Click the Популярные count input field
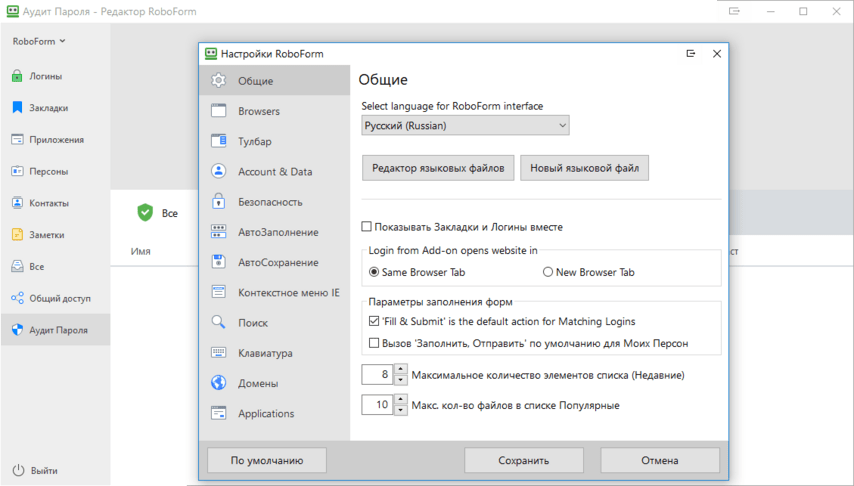The image size is (854, 486). (377, 405)
